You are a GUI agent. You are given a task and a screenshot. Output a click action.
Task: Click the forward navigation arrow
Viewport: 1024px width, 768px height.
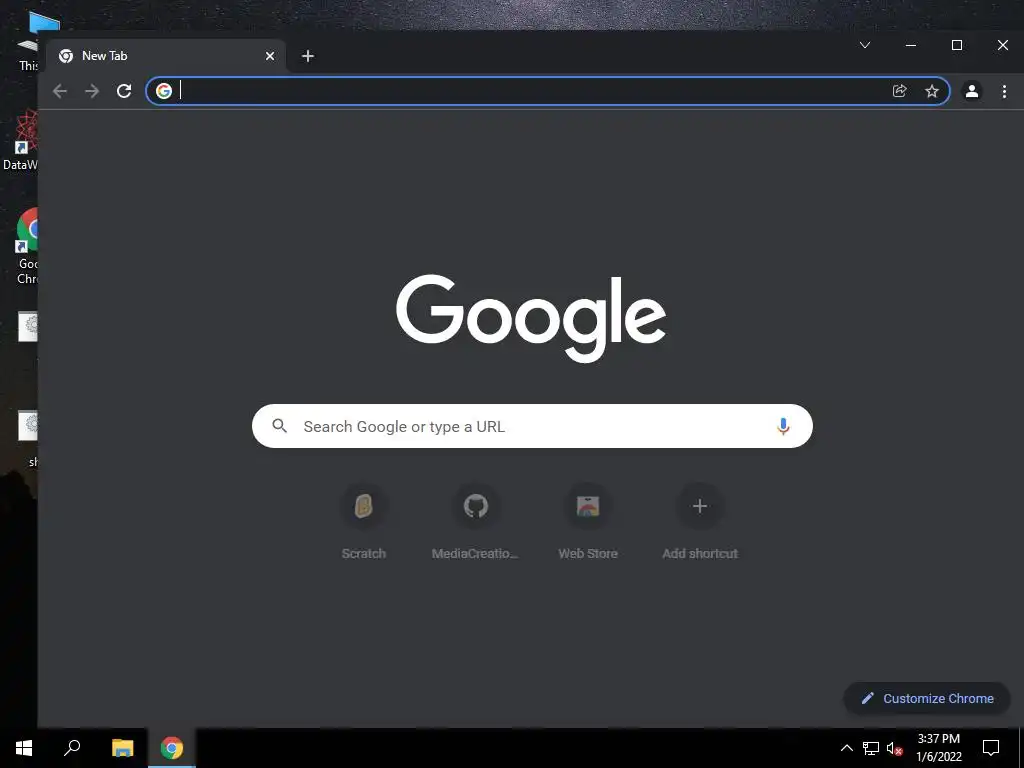pyautogui.click(x=92, y=91)
